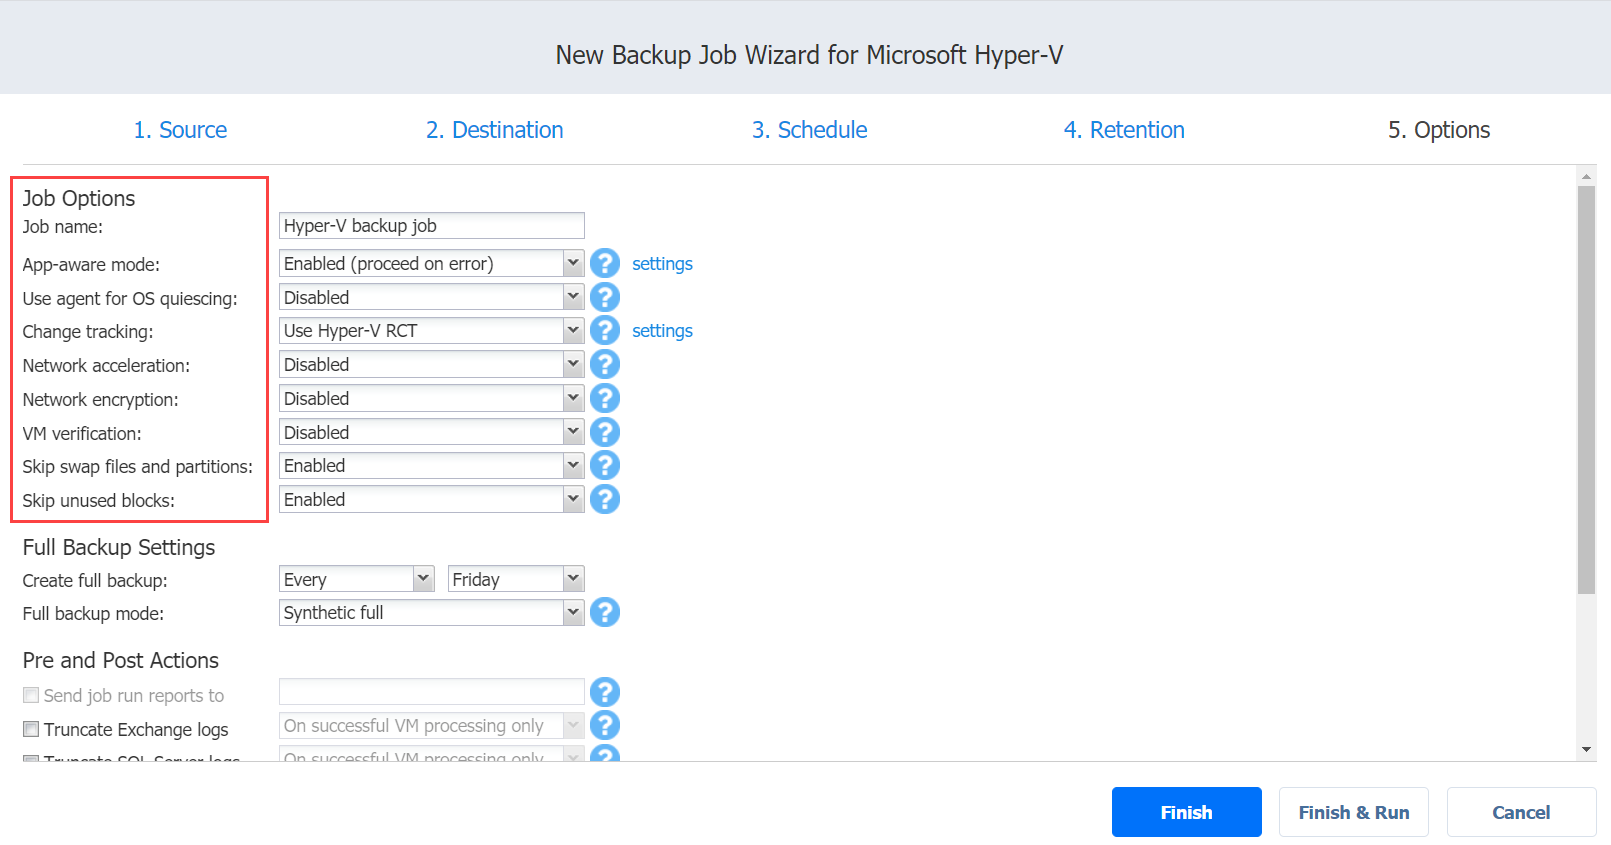Open help for Use agent for OS quiescing
This screenshot has height=845, width=1611.
[605, 297]
